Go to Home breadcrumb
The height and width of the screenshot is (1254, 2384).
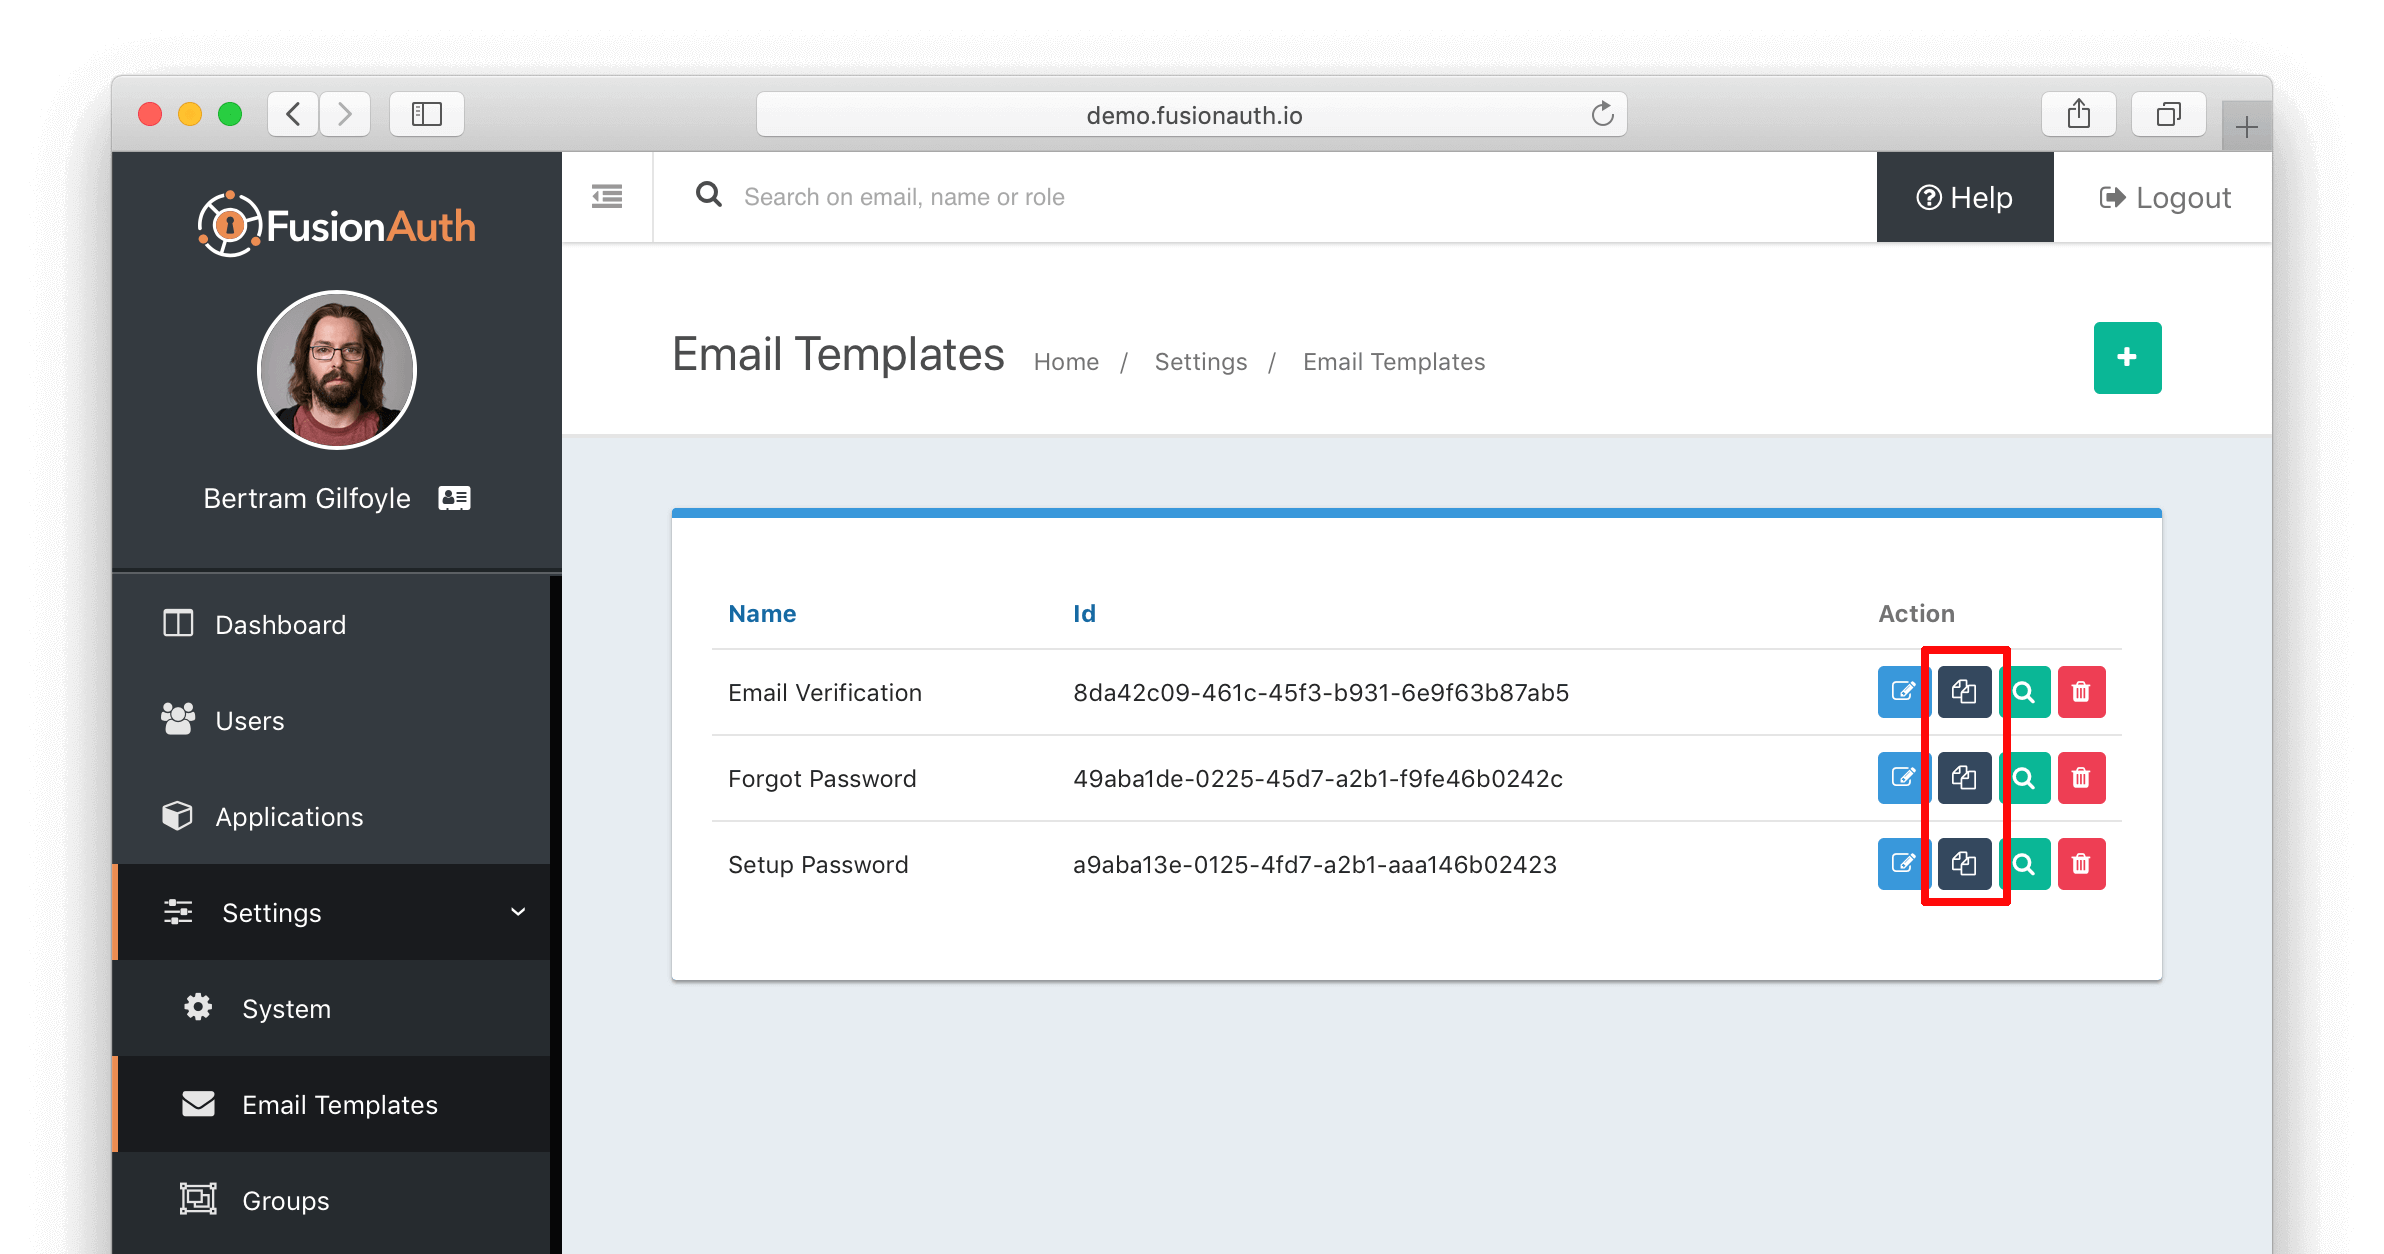(x=1066, y=362)
